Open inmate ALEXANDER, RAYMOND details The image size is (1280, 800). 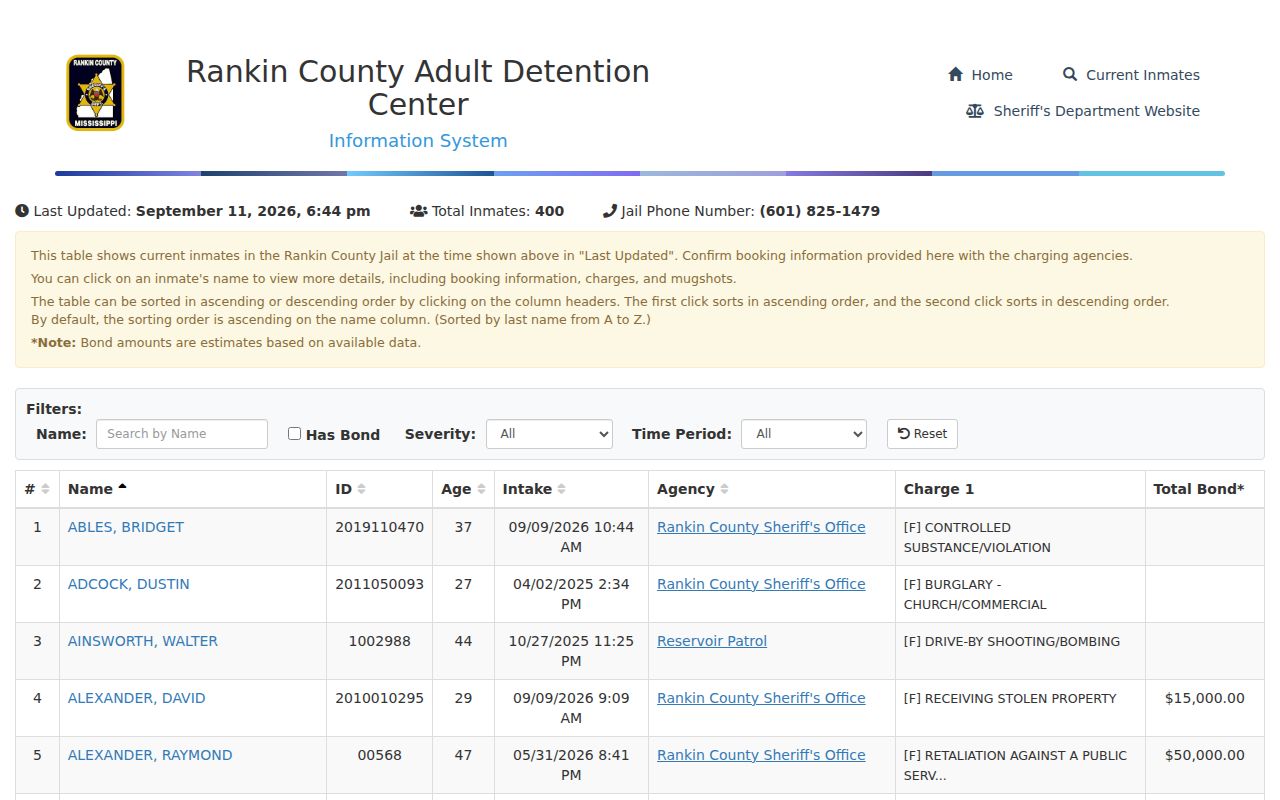tap(150, 755)
